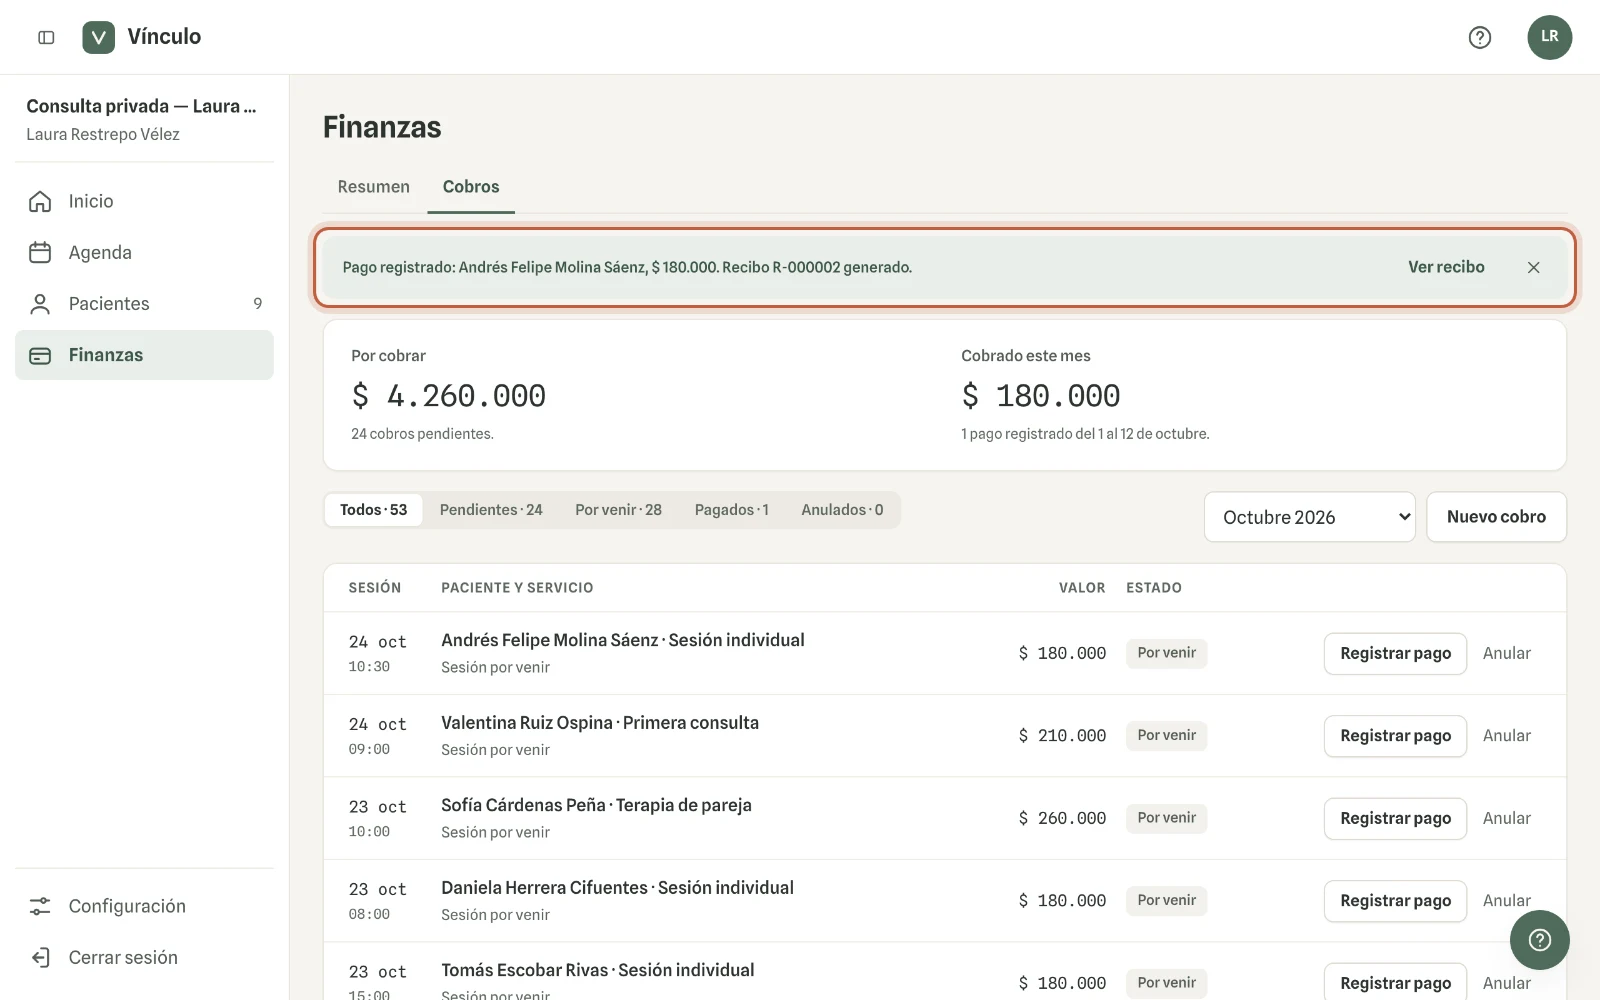Create a Nuevo cobro
Viewport: 1600px width, 1000px height.
[1496, 517]
